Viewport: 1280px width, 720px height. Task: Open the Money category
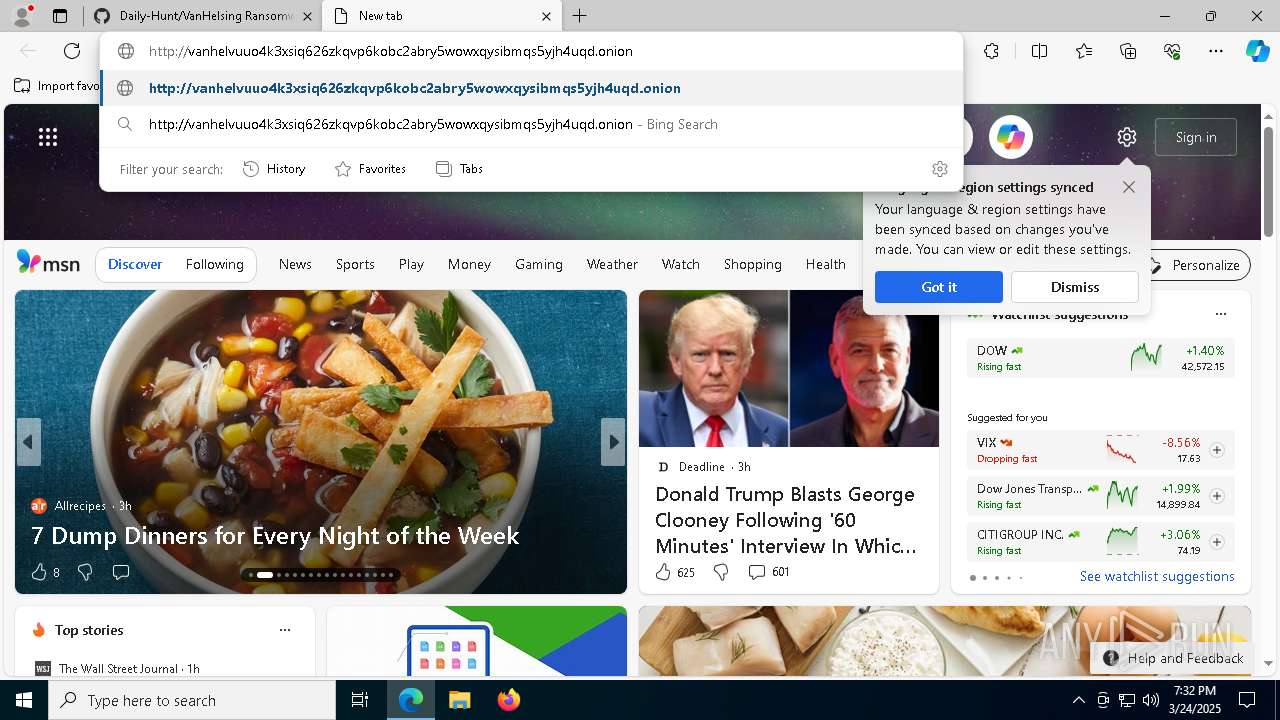tap(469, 264)
